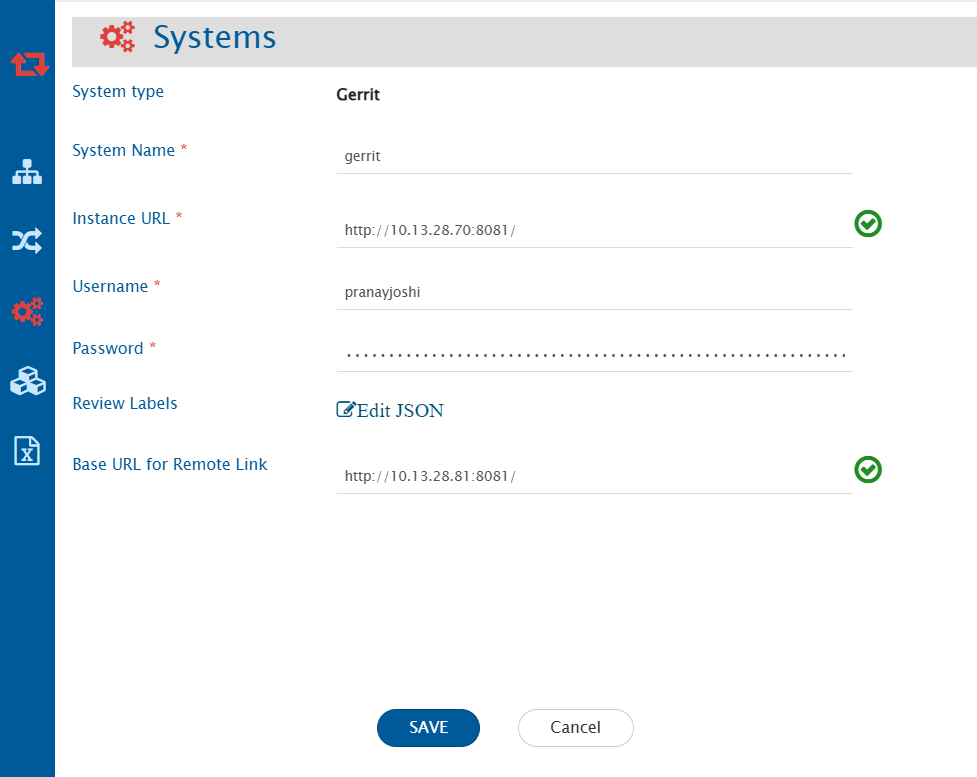
Task: Click the gears icon beside Systems heading
Action: pyautogui.click(x=118, y=37)
